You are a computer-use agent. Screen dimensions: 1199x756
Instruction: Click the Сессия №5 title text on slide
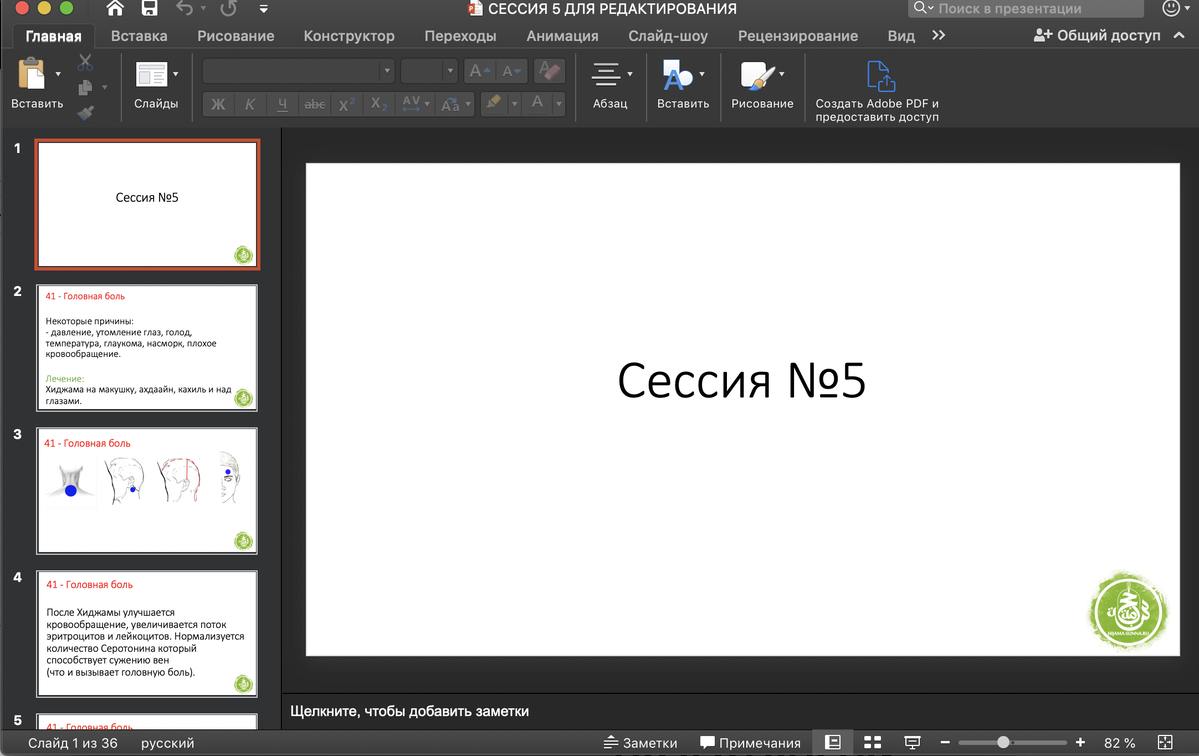click(741, 381)
